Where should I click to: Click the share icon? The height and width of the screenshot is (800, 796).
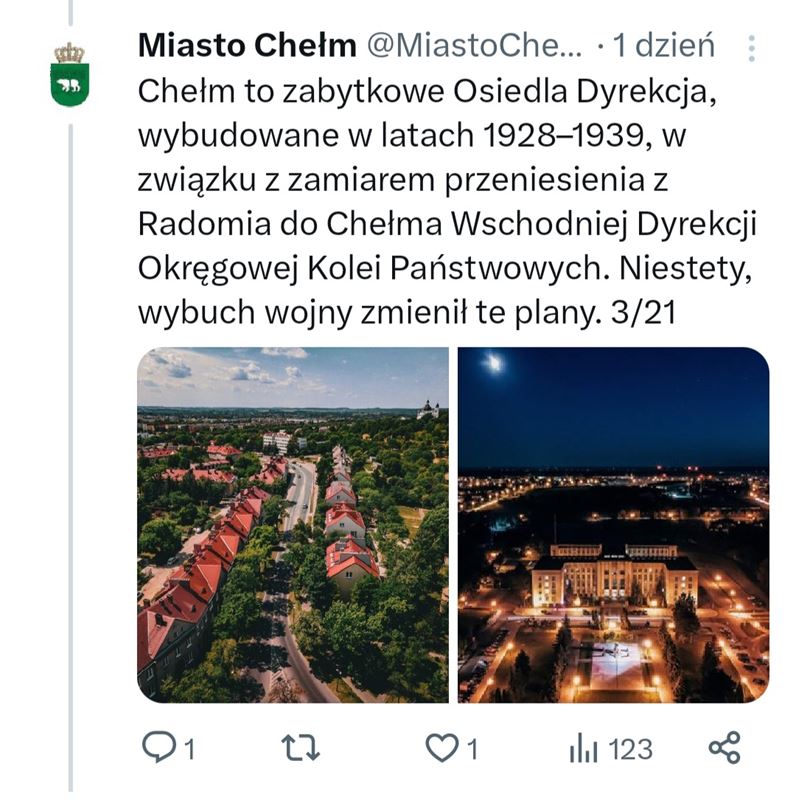tap(724, 748)
